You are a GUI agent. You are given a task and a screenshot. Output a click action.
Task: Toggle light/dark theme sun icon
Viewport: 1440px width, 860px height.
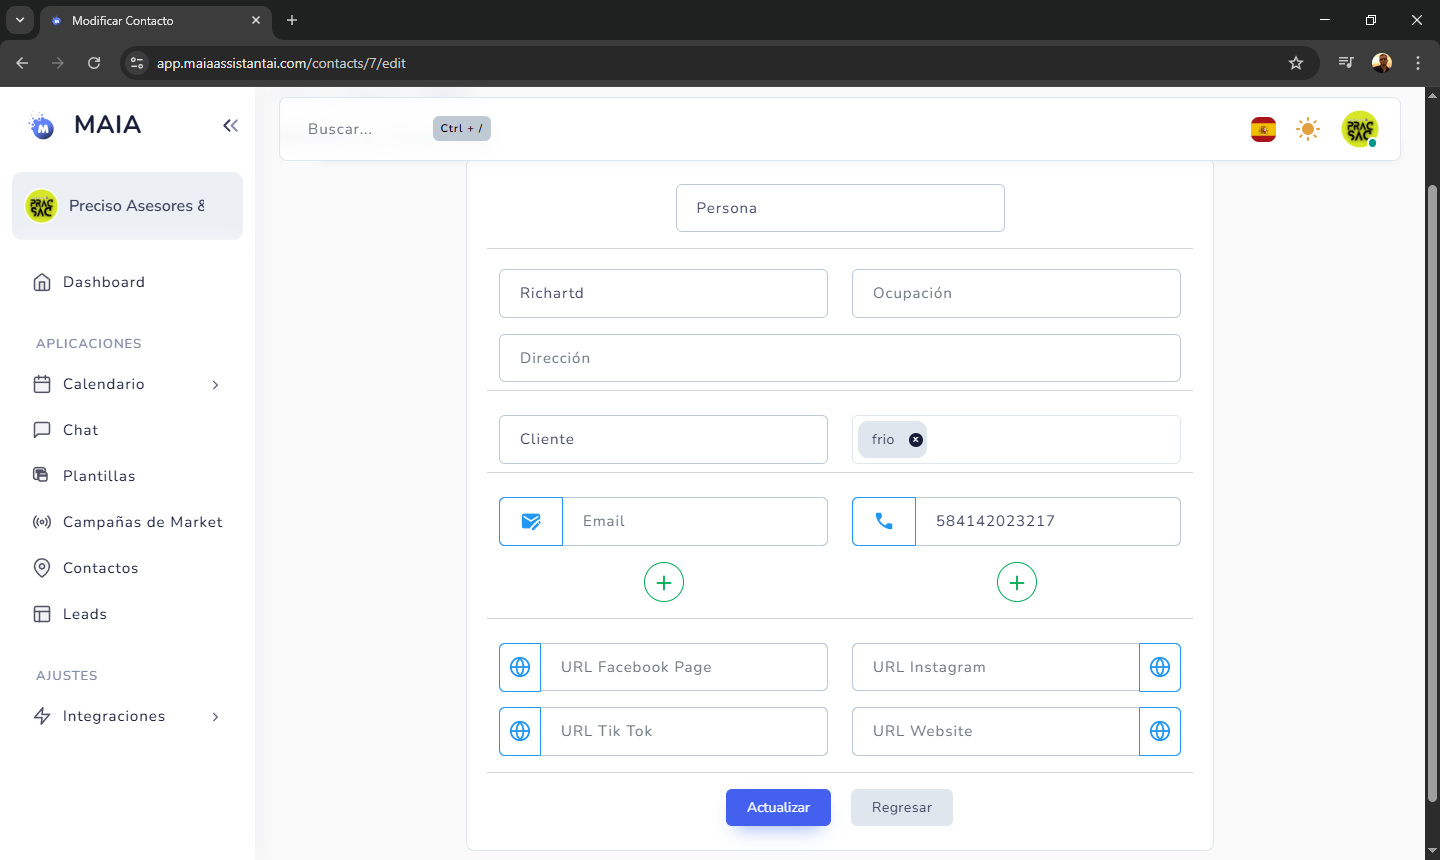1308,129
